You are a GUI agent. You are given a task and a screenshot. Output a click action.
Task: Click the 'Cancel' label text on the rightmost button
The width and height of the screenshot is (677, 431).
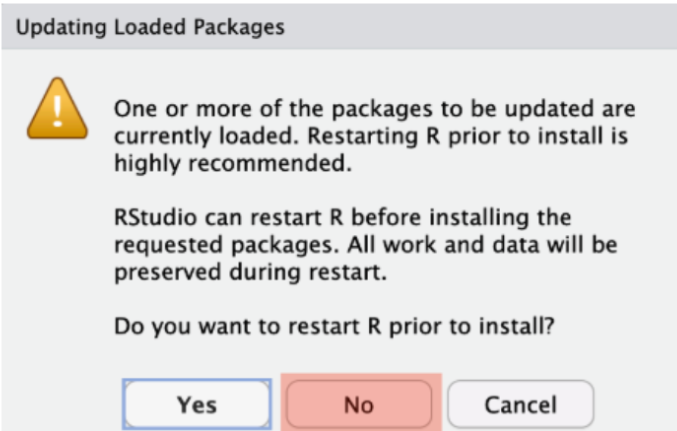(x=520, y=404)
